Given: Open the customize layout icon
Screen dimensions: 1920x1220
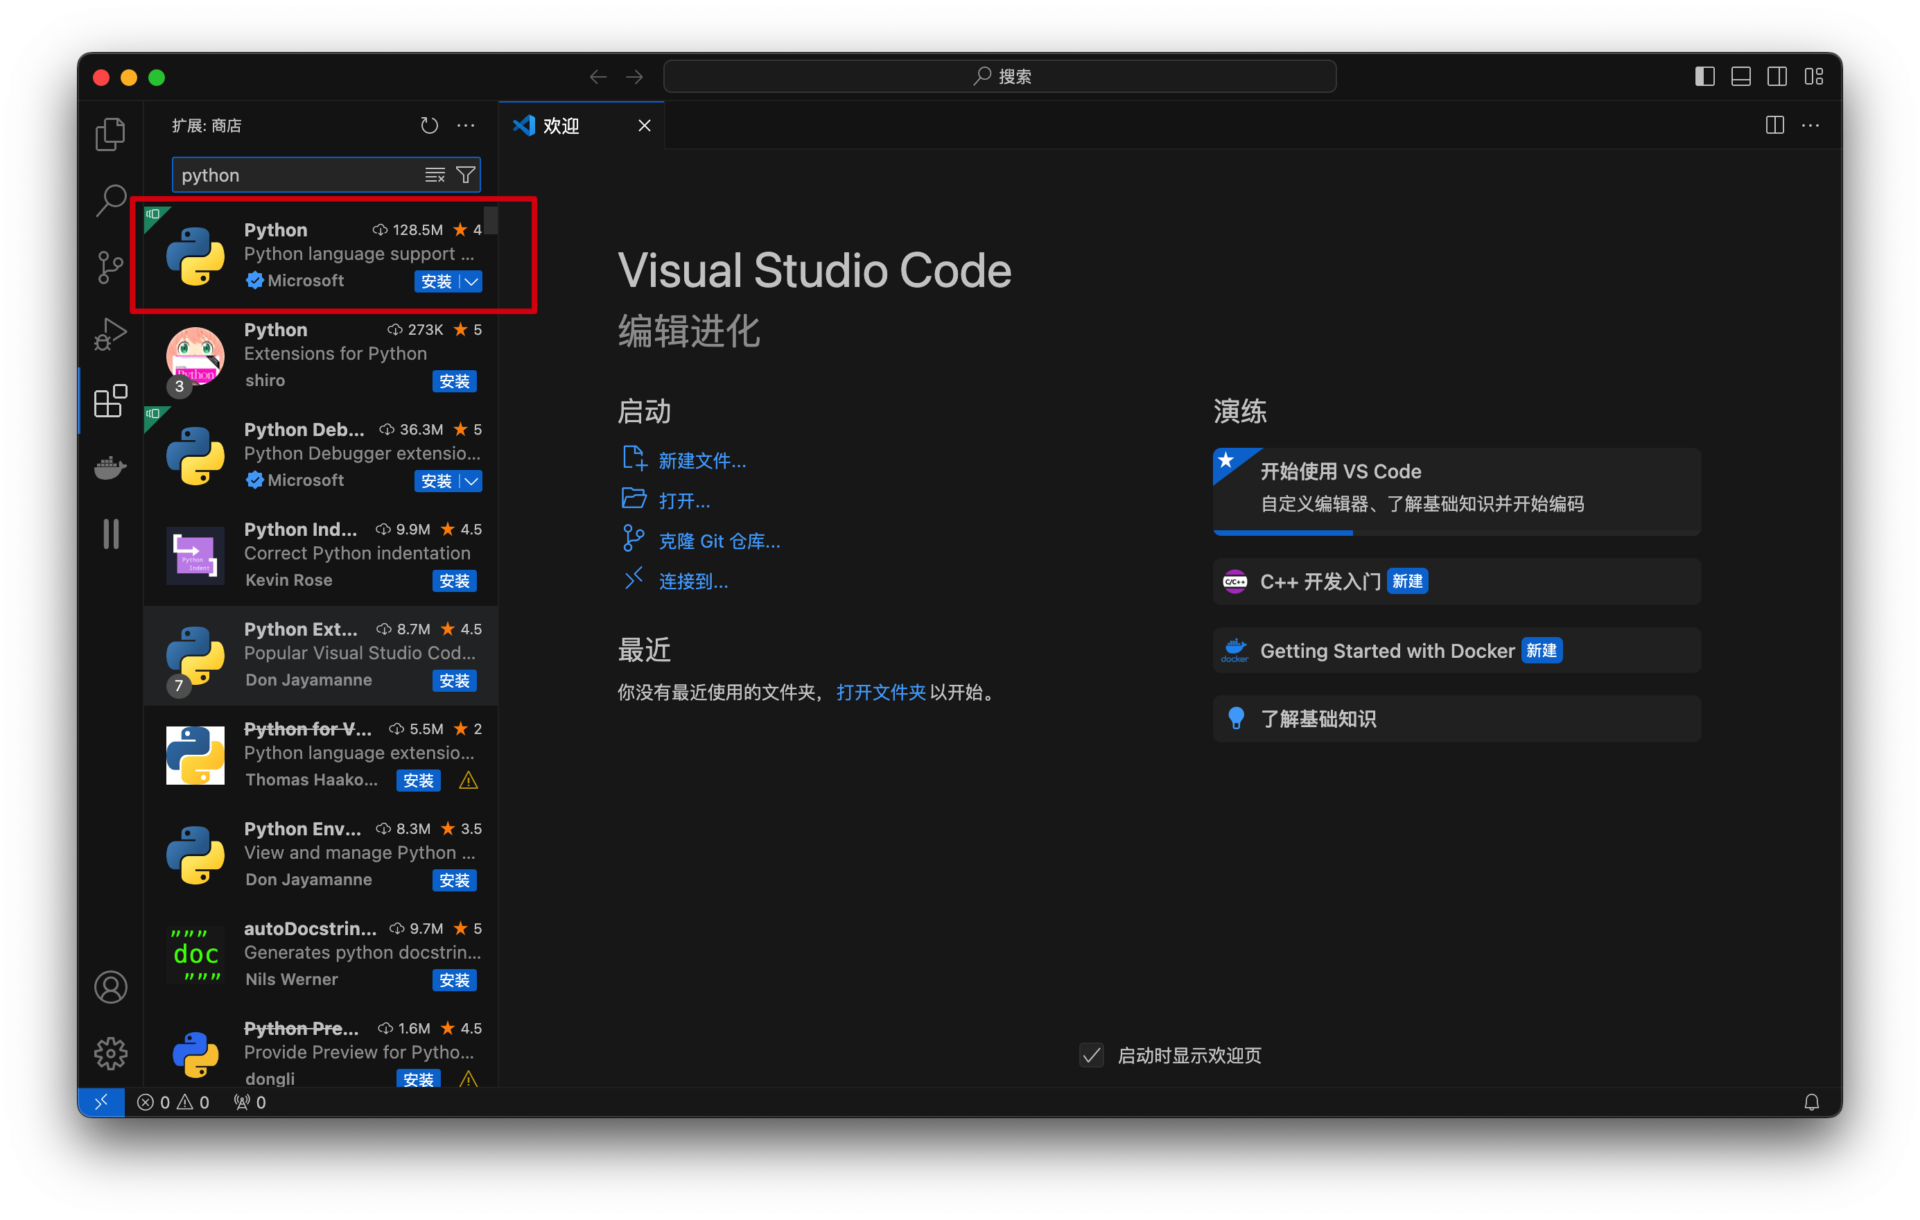Looking at the screenshot, I should pyautogui.click(x=1814, y=77).
